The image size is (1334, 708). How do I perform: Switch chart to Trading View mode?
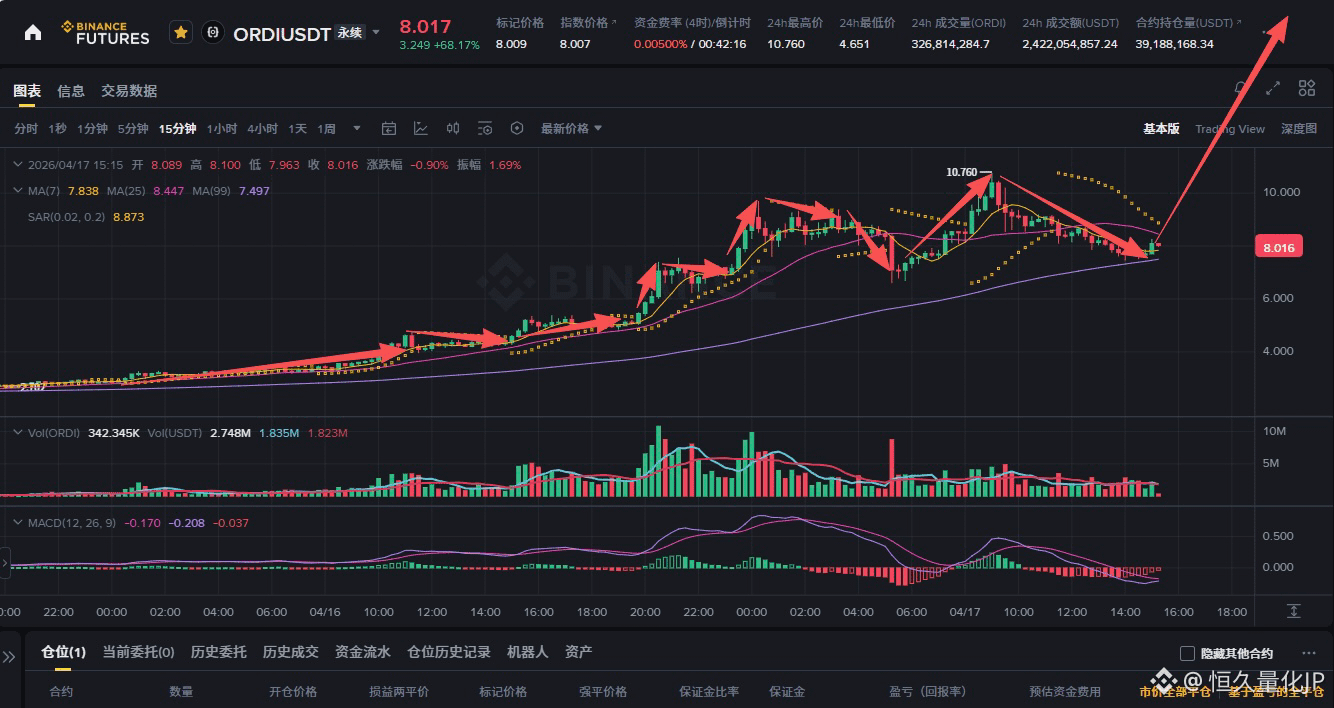(1230, 128)
